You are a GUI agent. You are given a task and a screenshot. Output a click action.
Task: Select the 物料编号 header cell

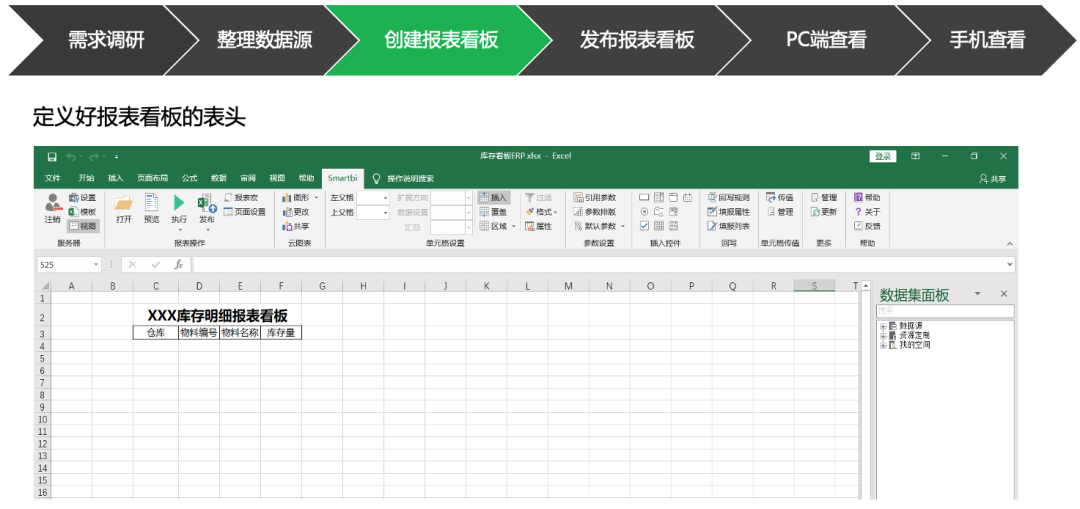(199, 333)
